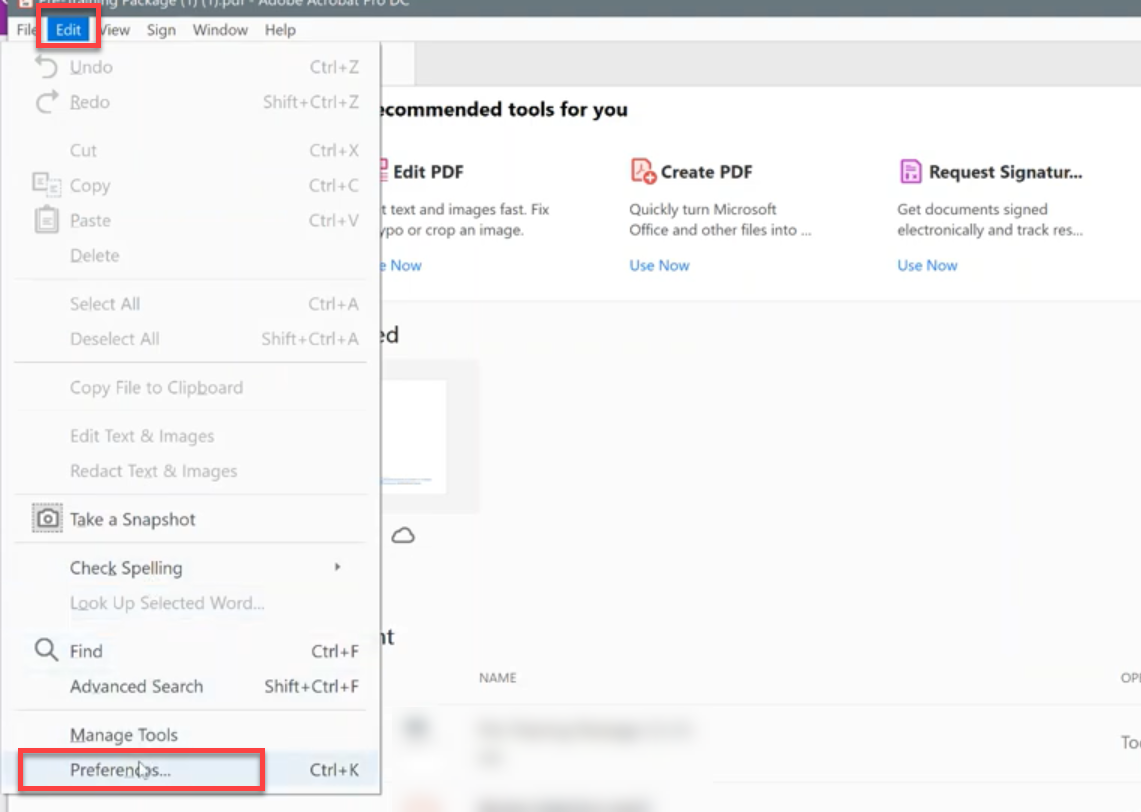Open the View menu
The image size is (1141, 812).
[116, 30]
